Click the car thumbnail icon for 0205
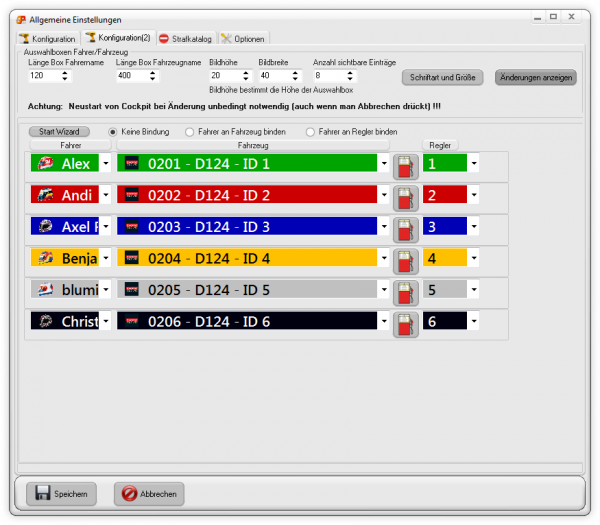Image resolution: width=600 pixels, height=525 pixels. [131, 290]
